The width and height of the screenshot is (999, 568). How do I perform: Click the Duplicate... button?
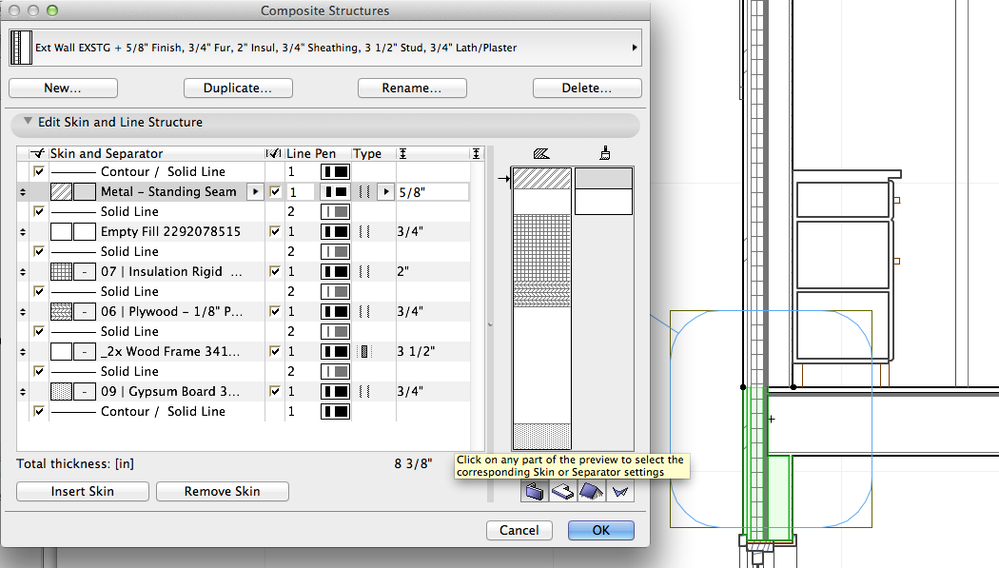pyautogui.click(x=238, y=88)
